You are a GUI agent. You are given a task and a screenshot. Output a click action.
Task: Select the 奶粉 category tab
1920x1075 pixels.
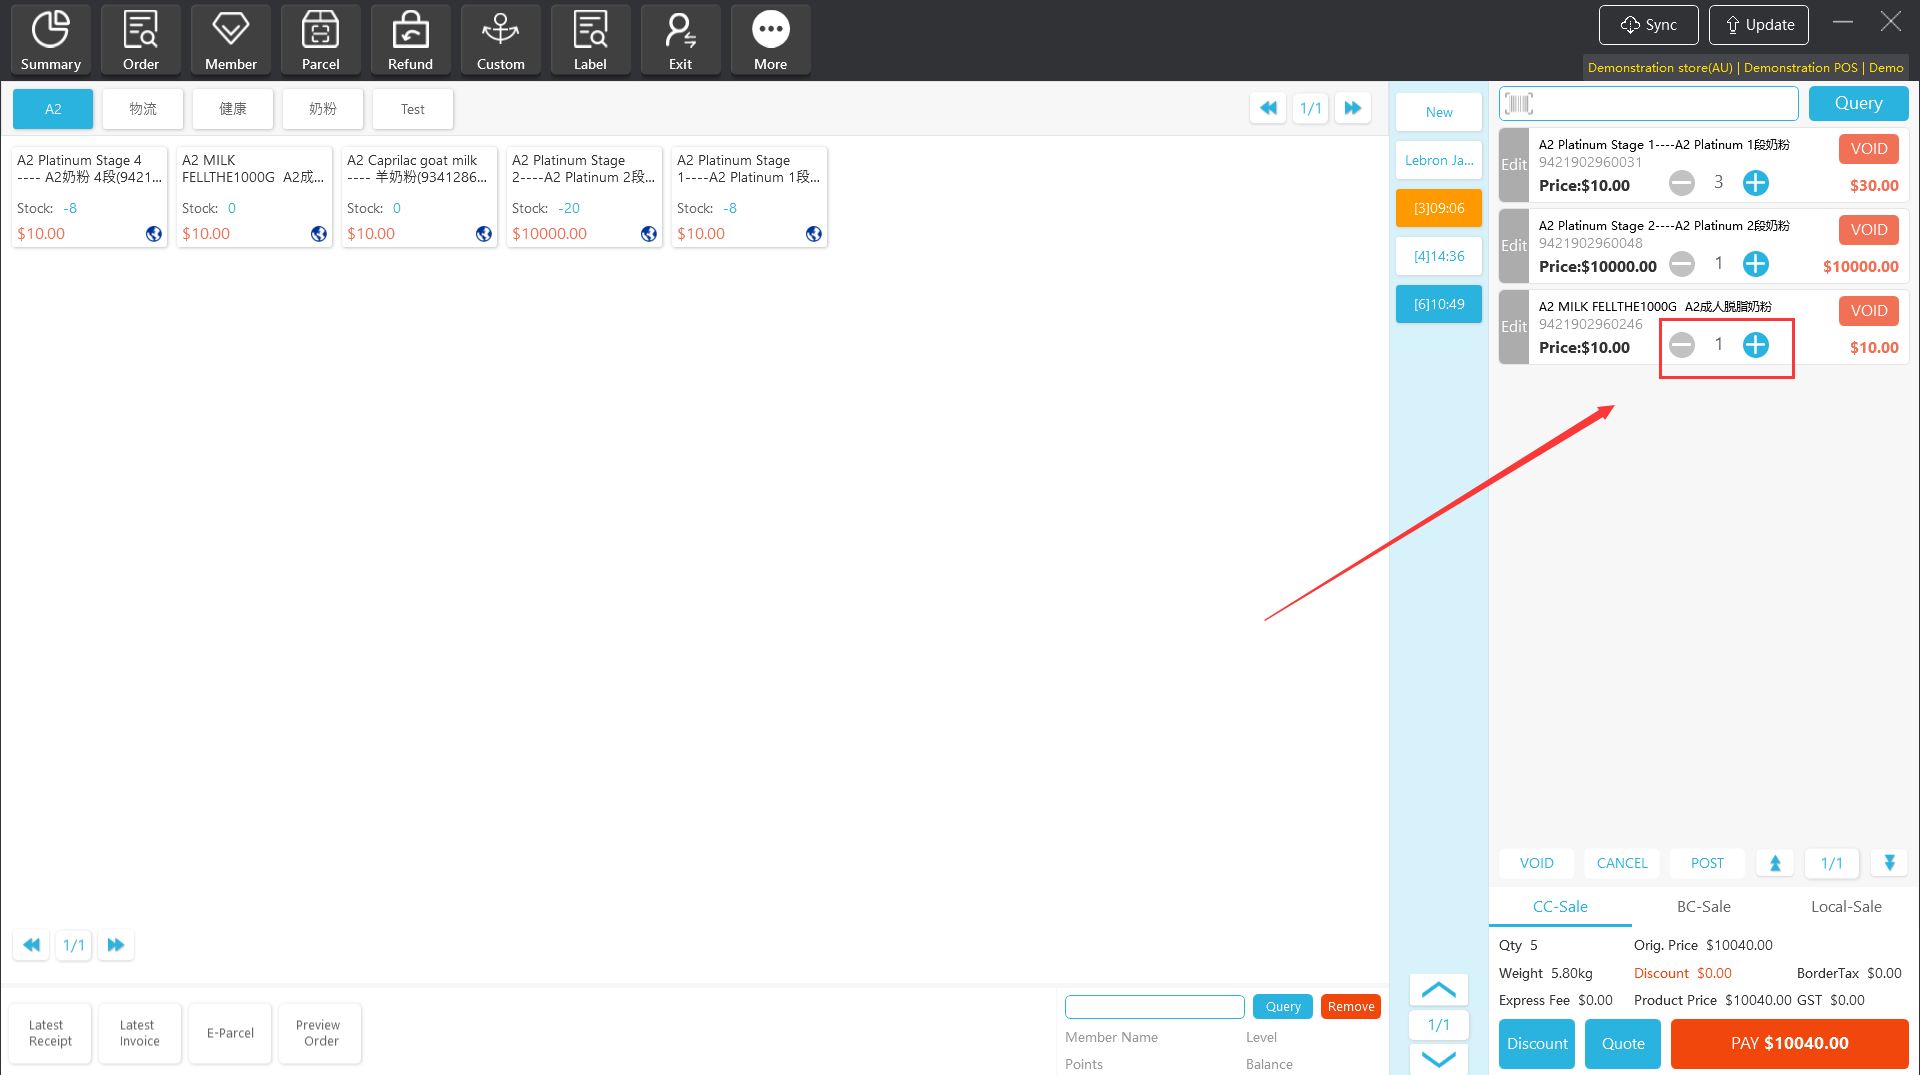coord(322,109)
